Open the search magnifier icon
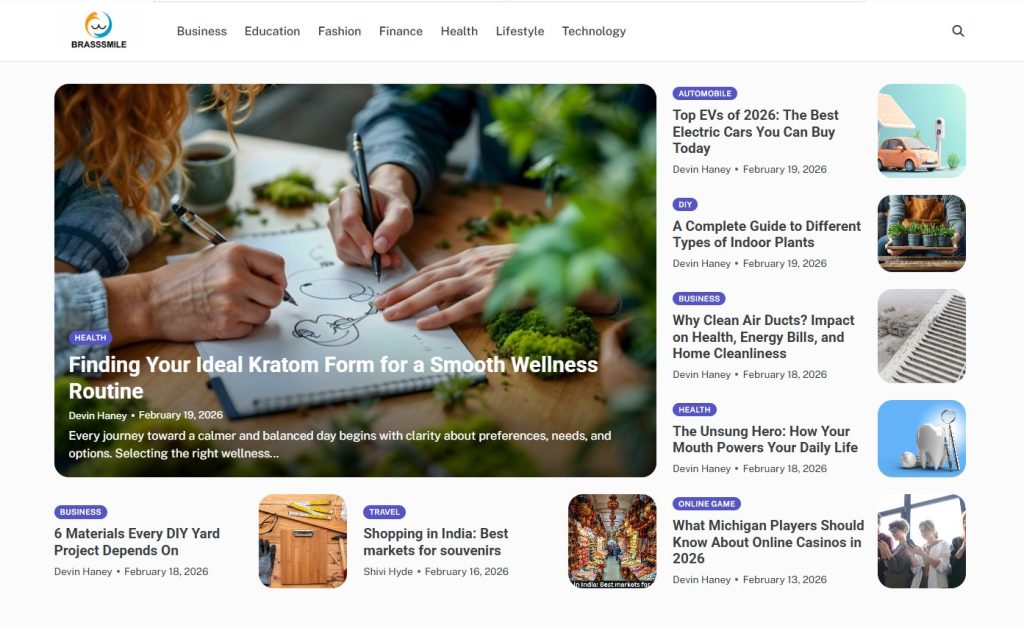This screenshot has width=1024, height=628. 957,31
